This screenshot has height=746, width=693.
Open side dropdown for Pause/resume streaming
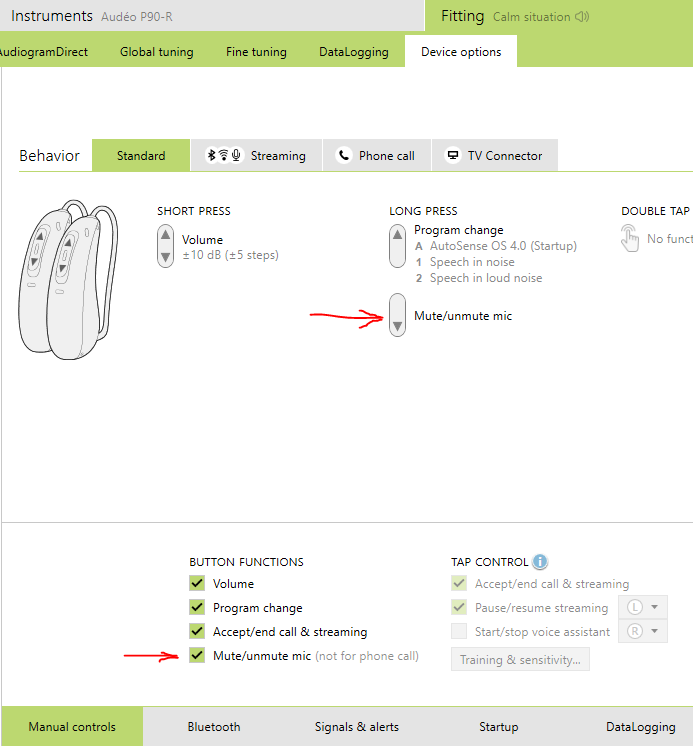pos(643,607)
